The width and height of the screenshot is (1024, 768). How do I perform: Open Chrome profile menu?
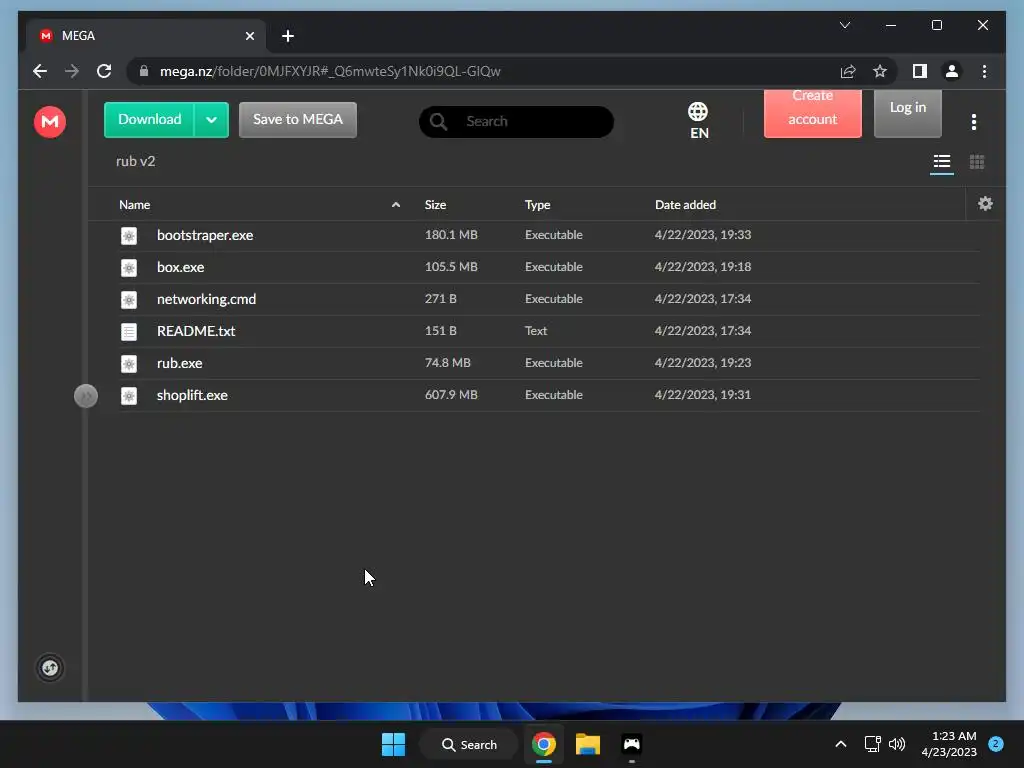tap(952, 71)
